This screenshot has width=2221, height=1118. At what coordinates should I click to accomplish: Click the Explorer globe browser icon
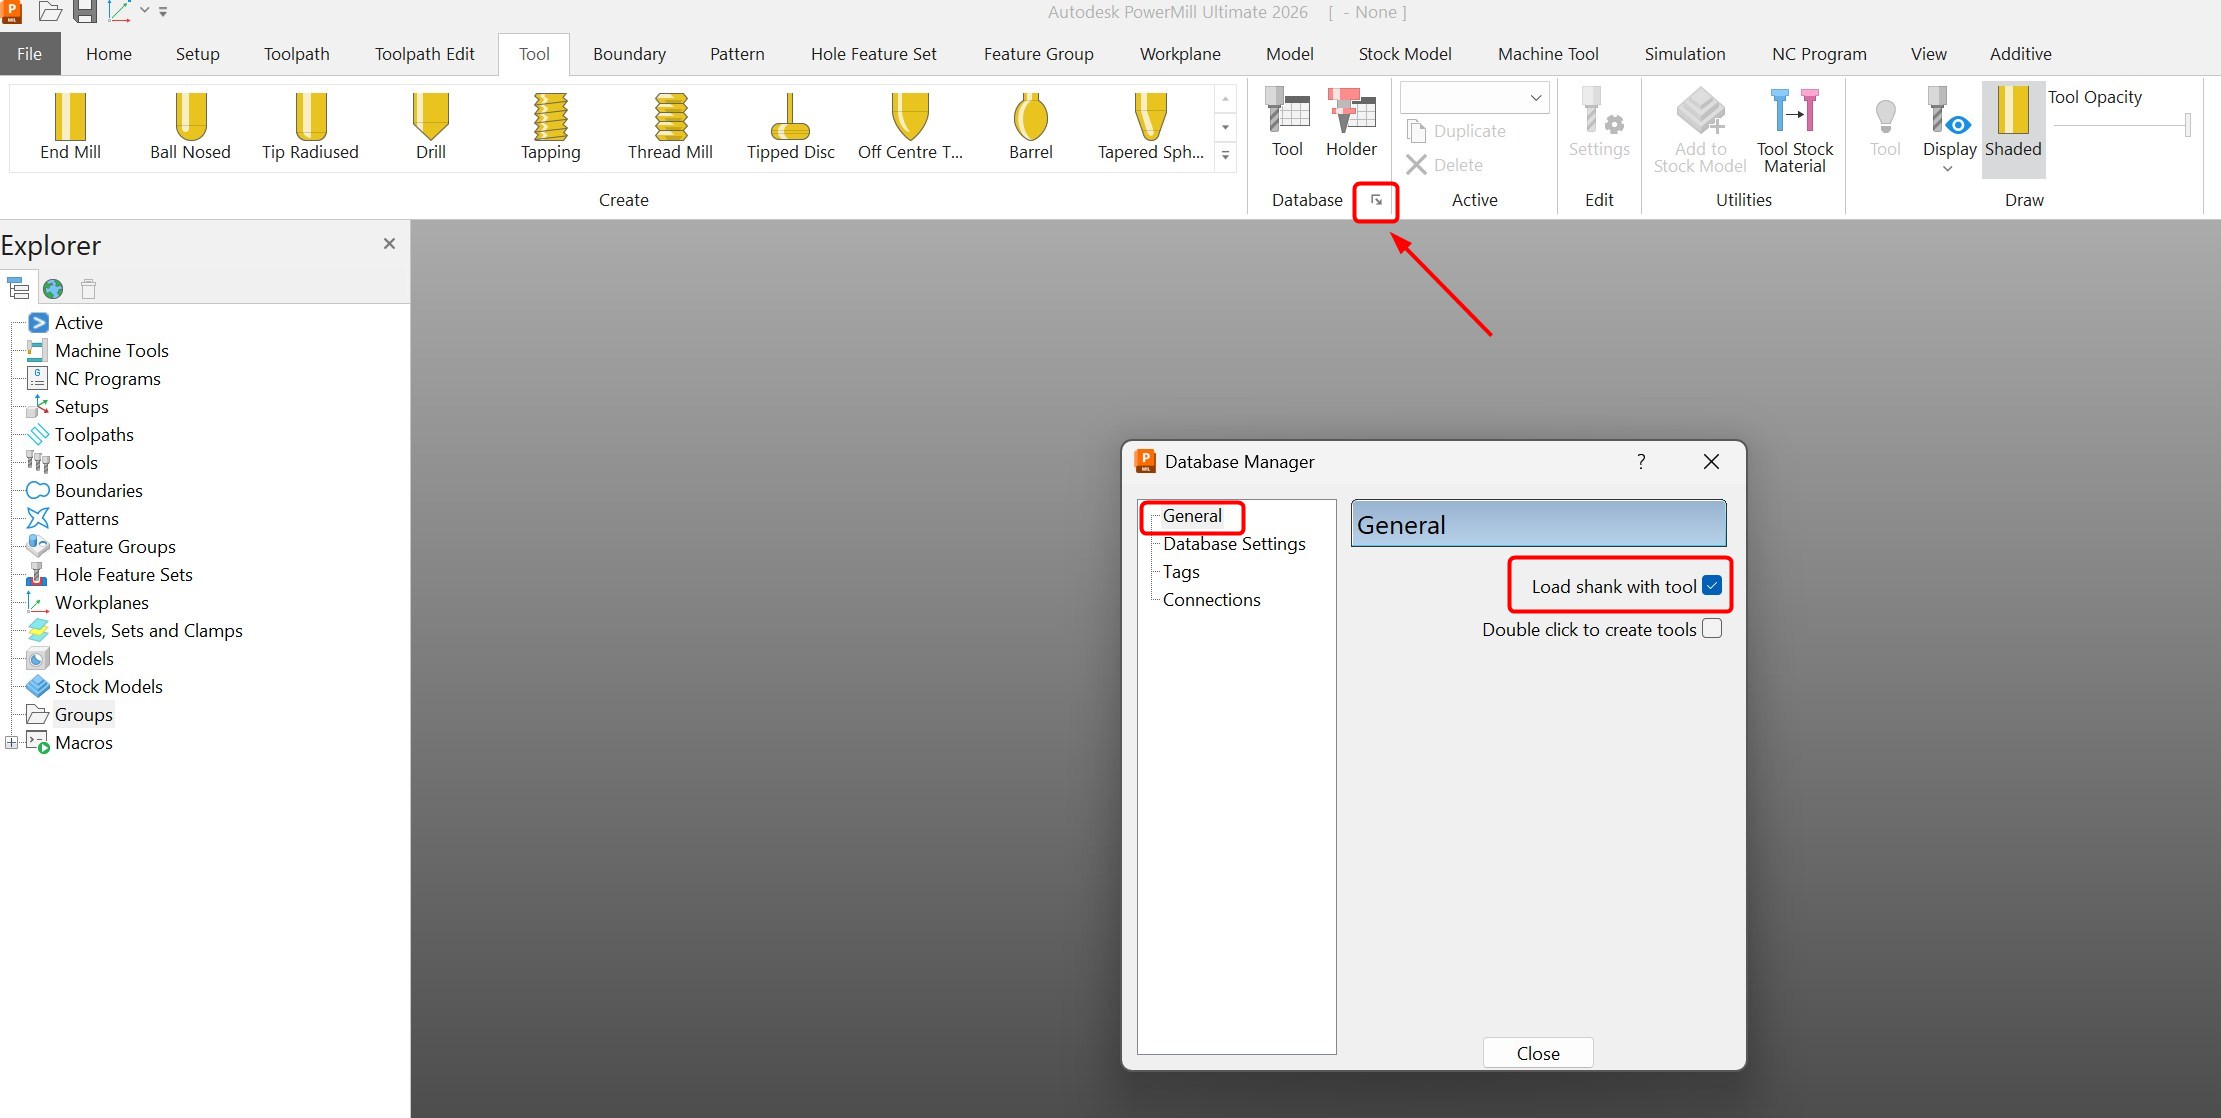coord(53,289)
